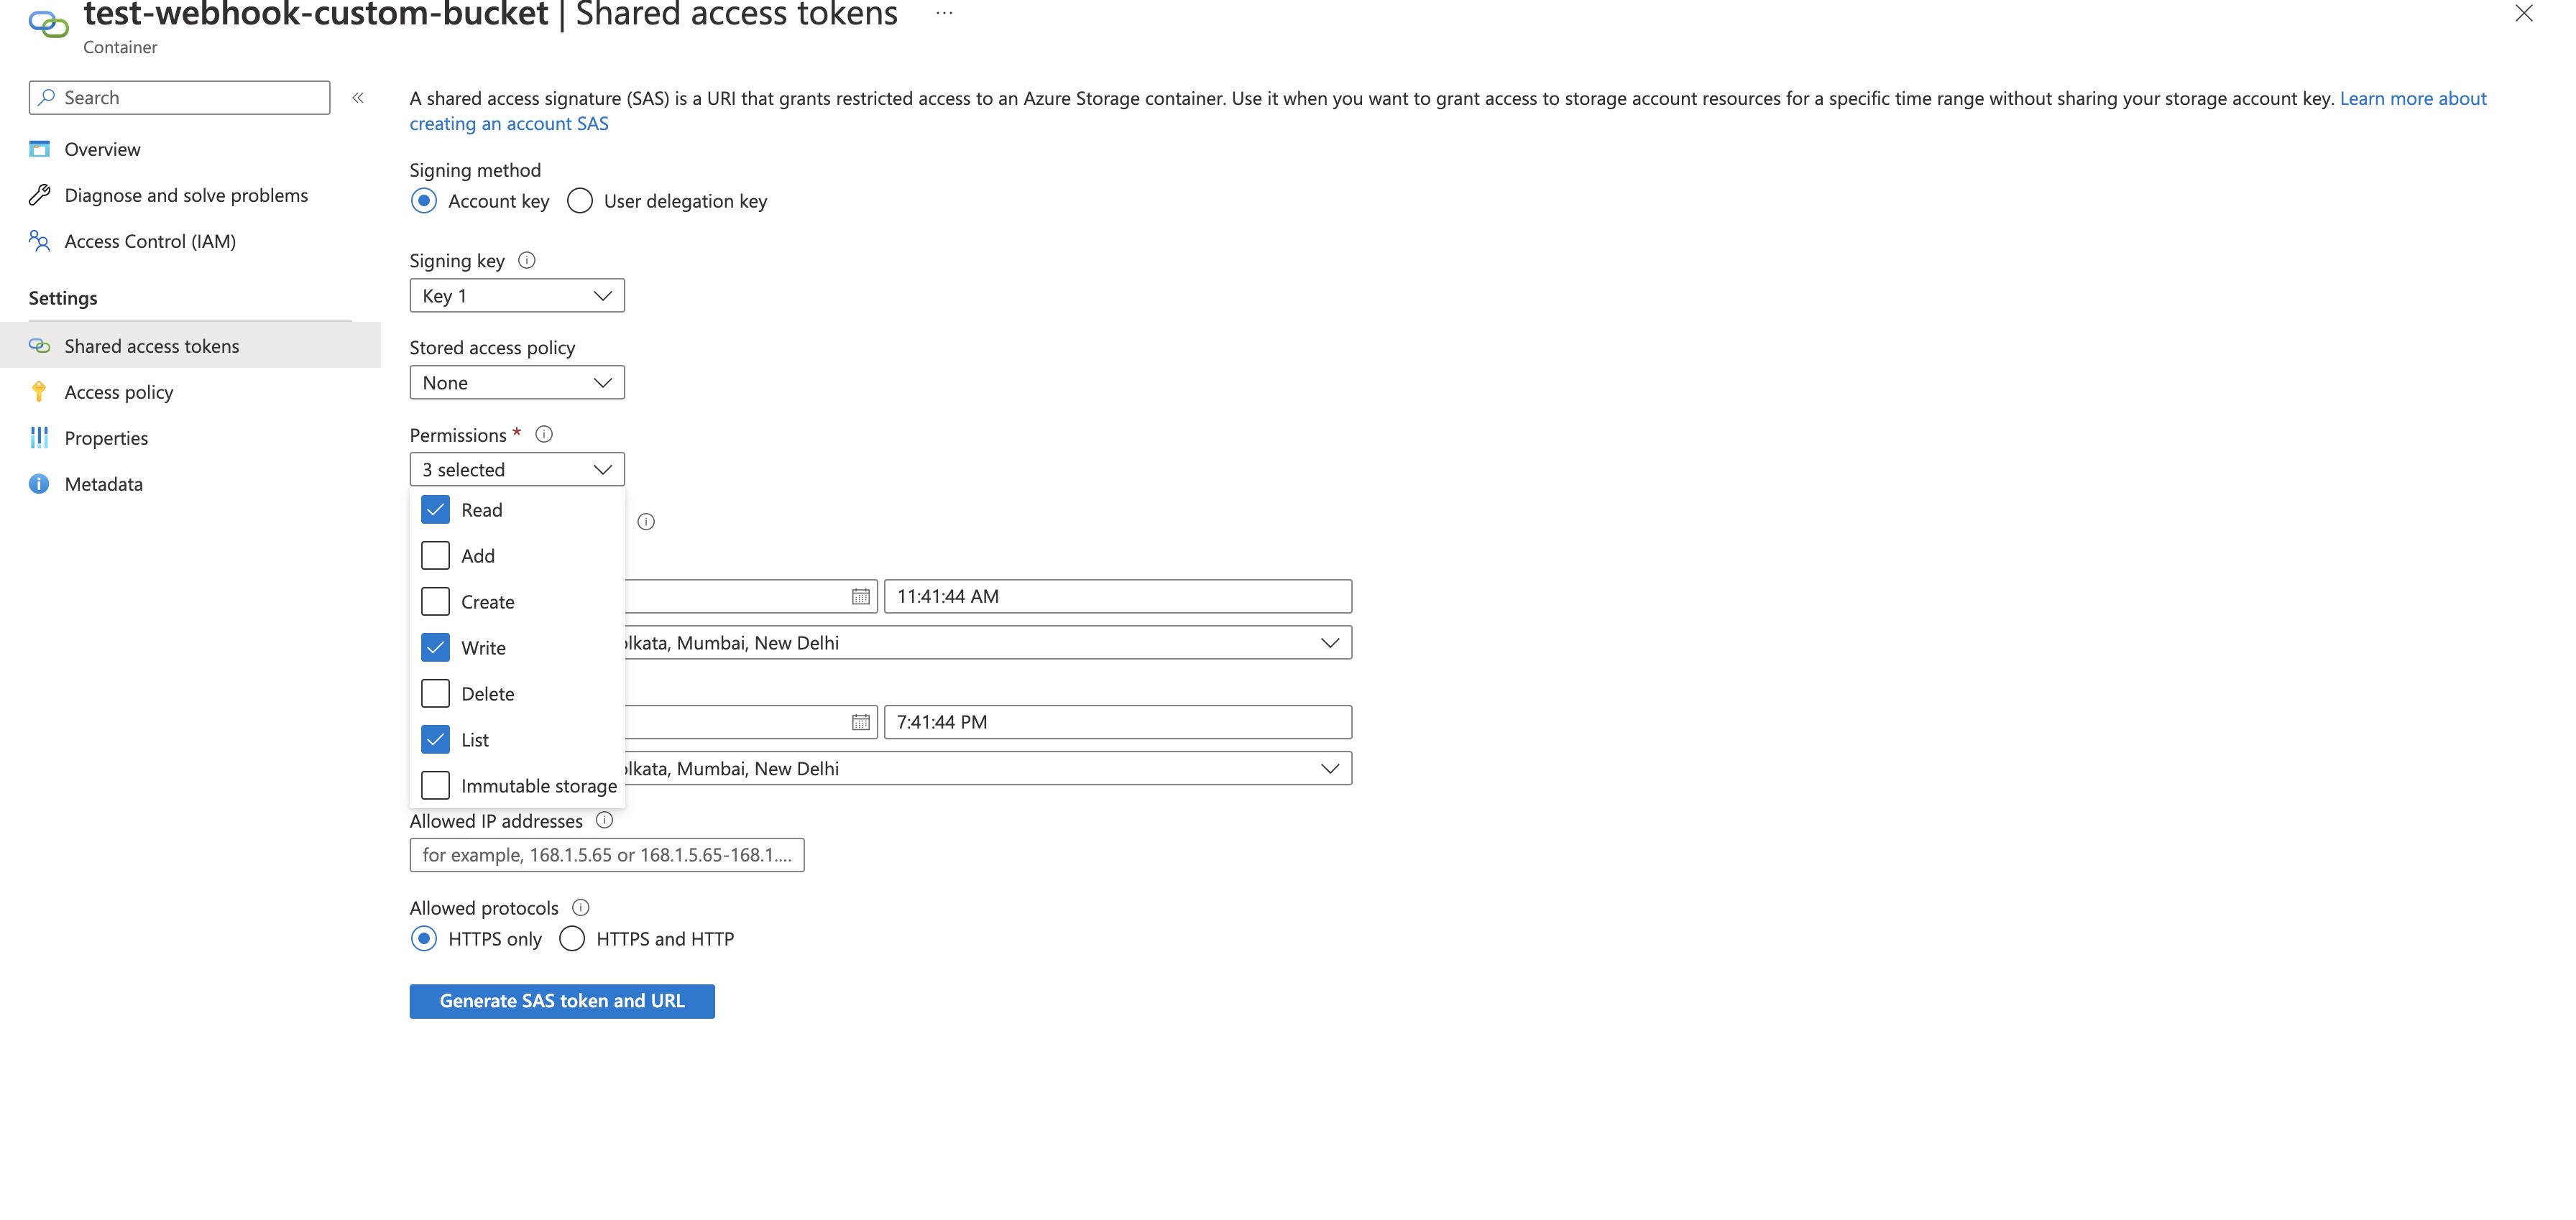The height and width of the screenshot is (1220, 2576).
Task: Toggle the Read permission checkbox
Action: pyautogui.click(x=436, y=509)
